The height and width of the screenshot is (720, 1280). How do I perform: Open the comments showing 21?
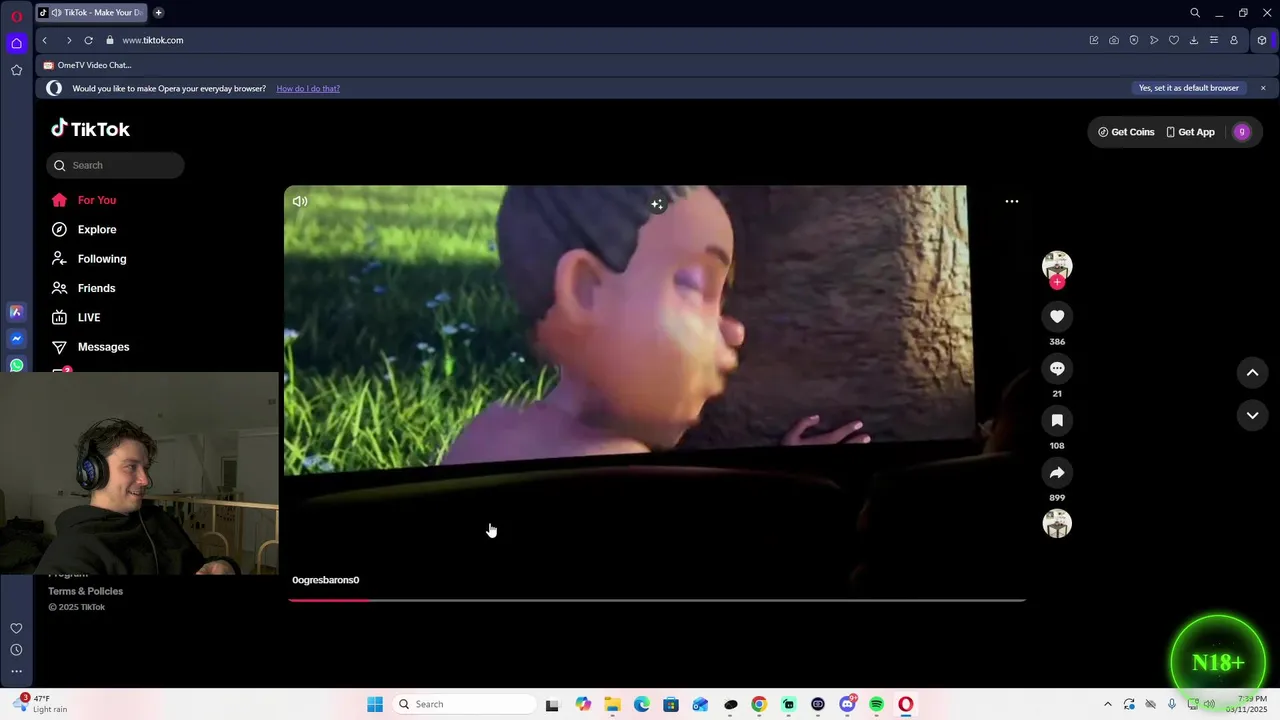pyautogui.click(x=1057, y=369)
